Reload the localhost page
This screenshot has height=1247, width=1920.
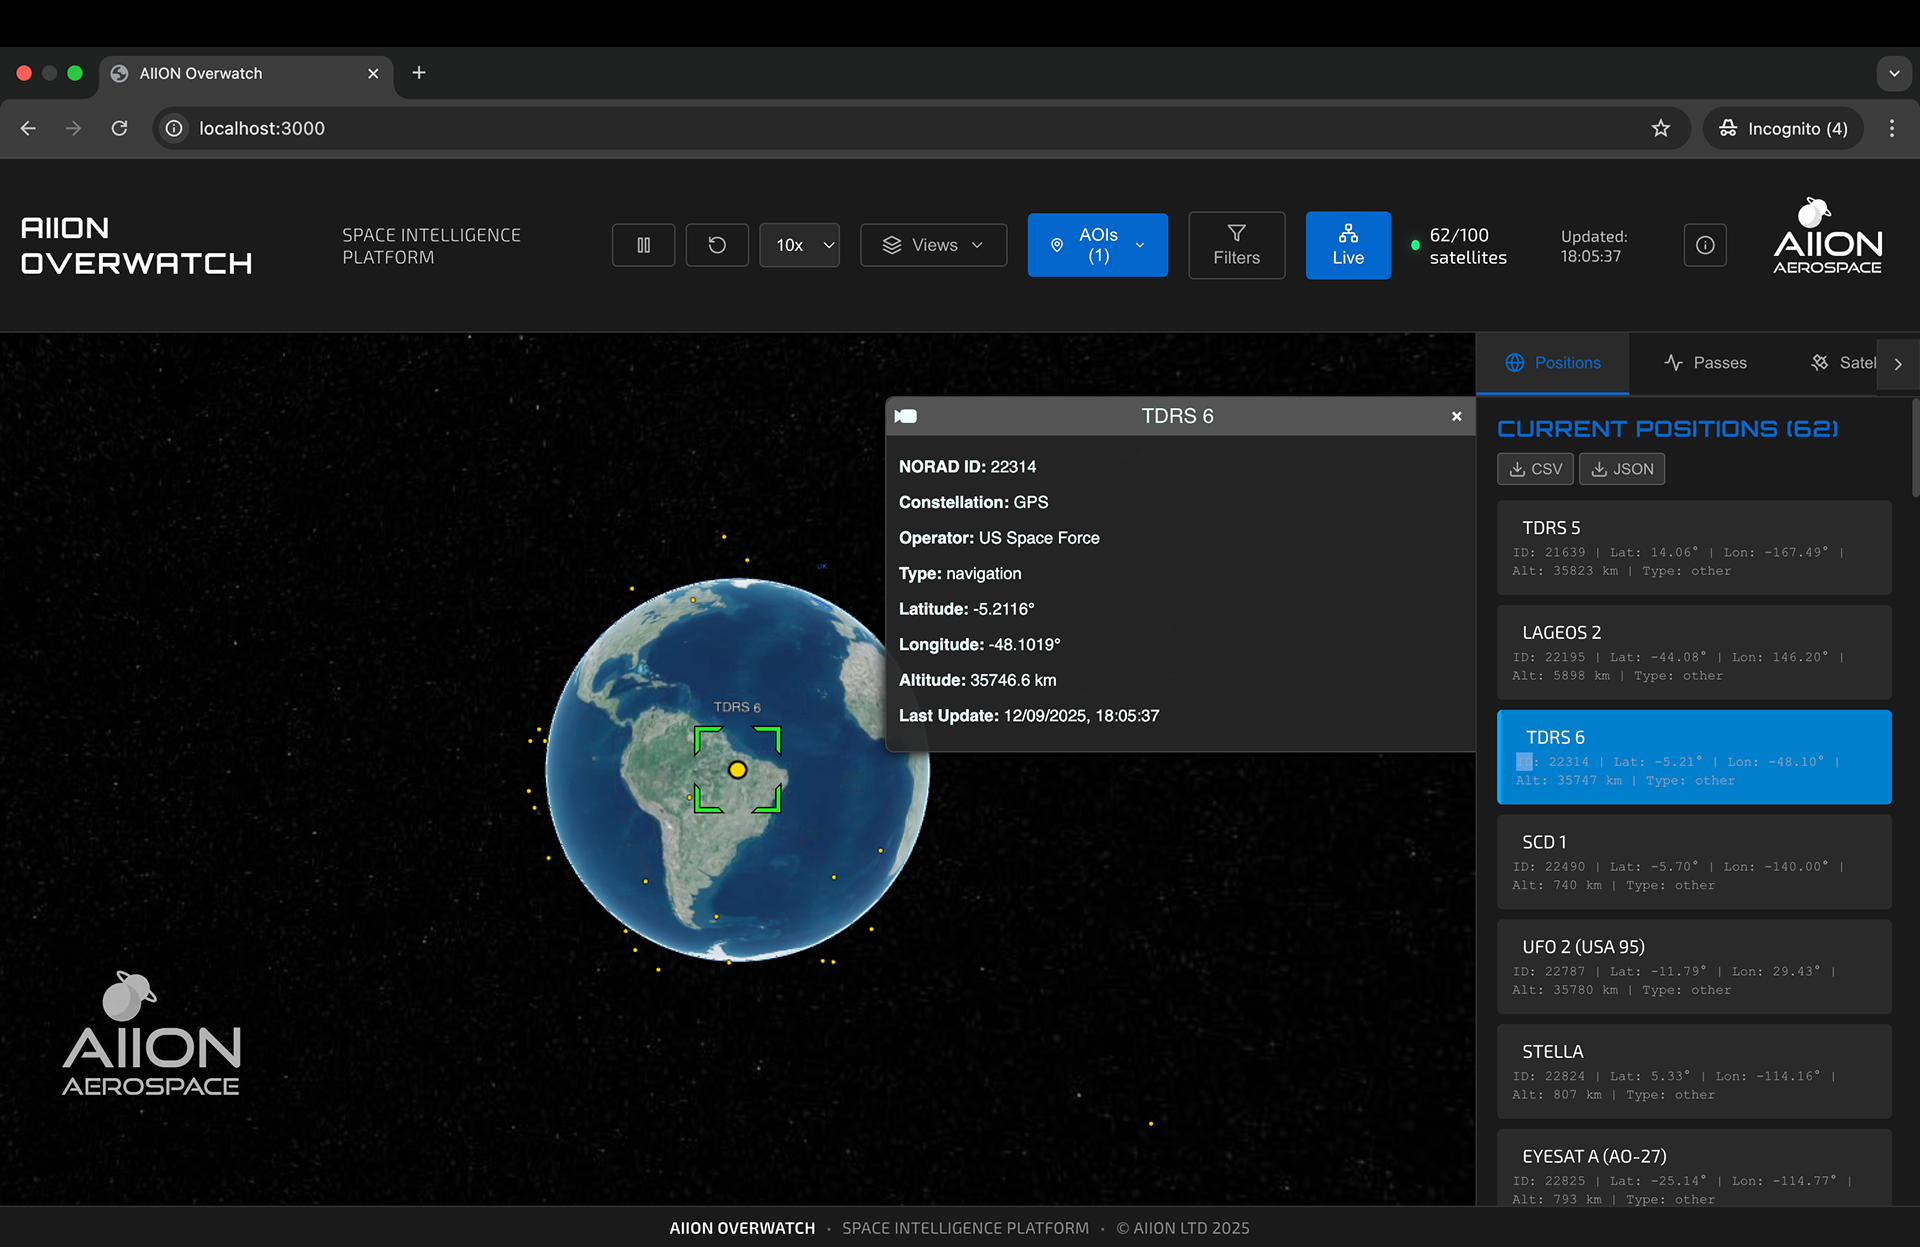coord(119,128)
